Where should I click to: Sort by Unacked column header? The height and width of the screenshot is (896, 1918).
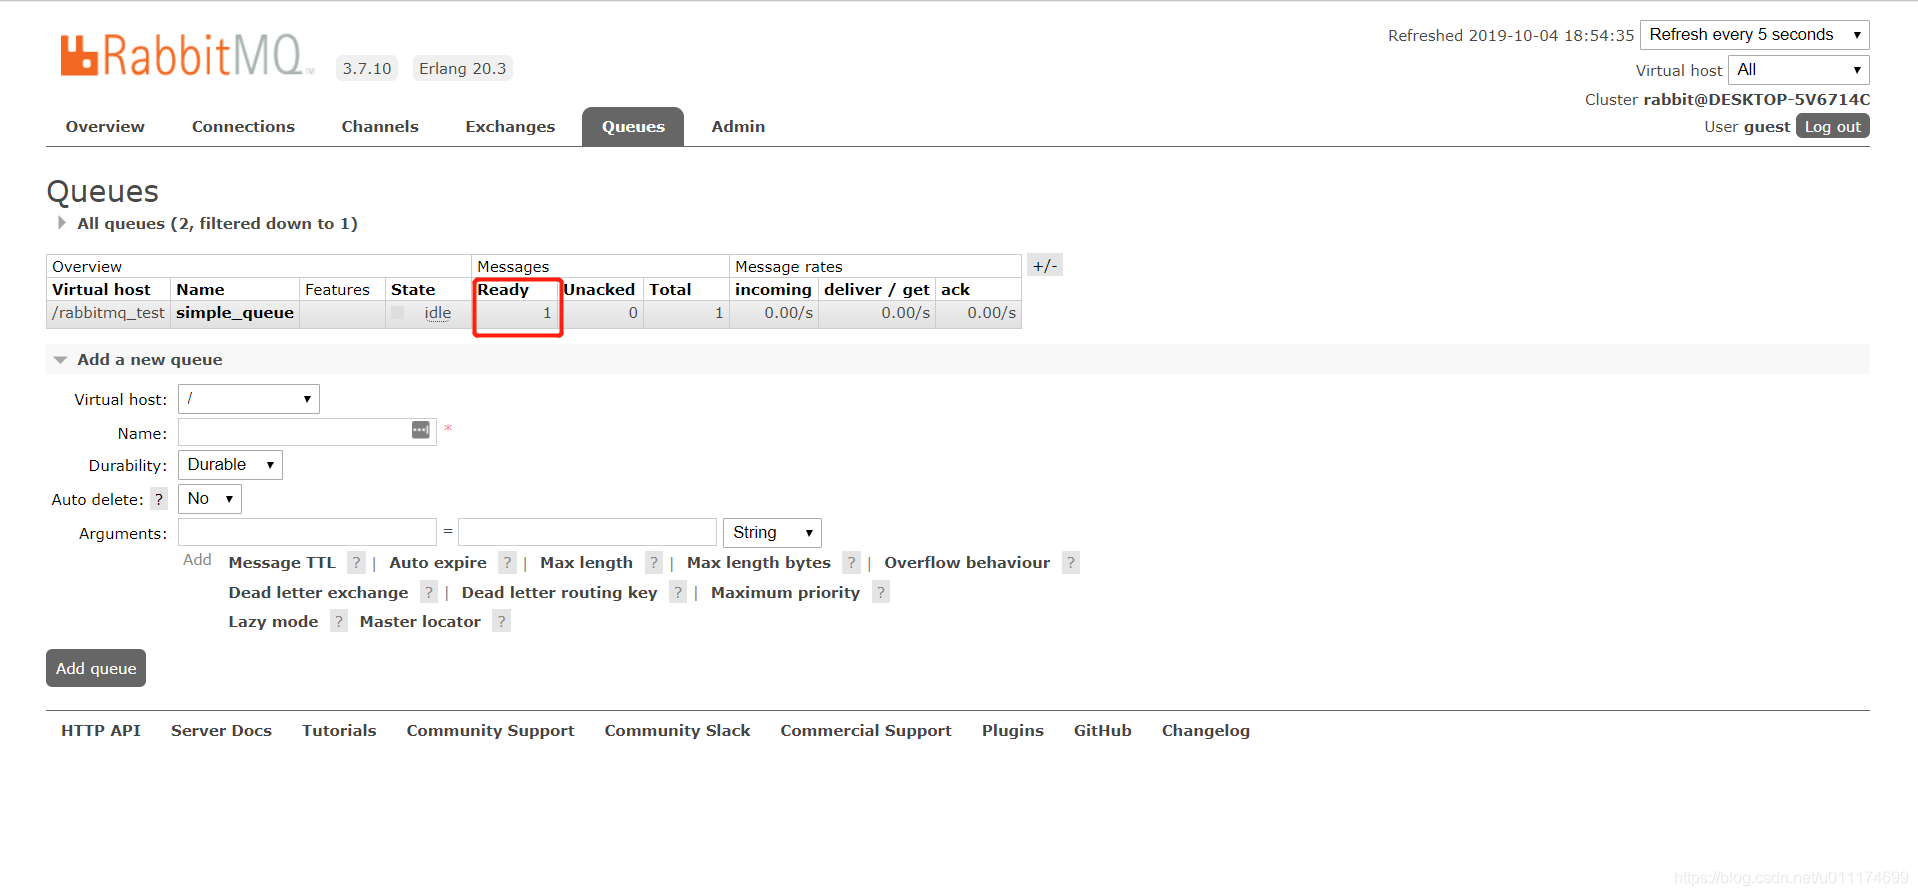click(x=599, y=289)
